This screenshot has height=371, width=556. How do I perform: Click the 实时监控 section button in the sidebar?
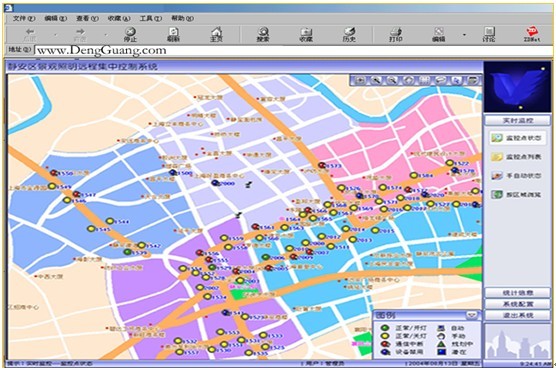[x=518, y=121]
